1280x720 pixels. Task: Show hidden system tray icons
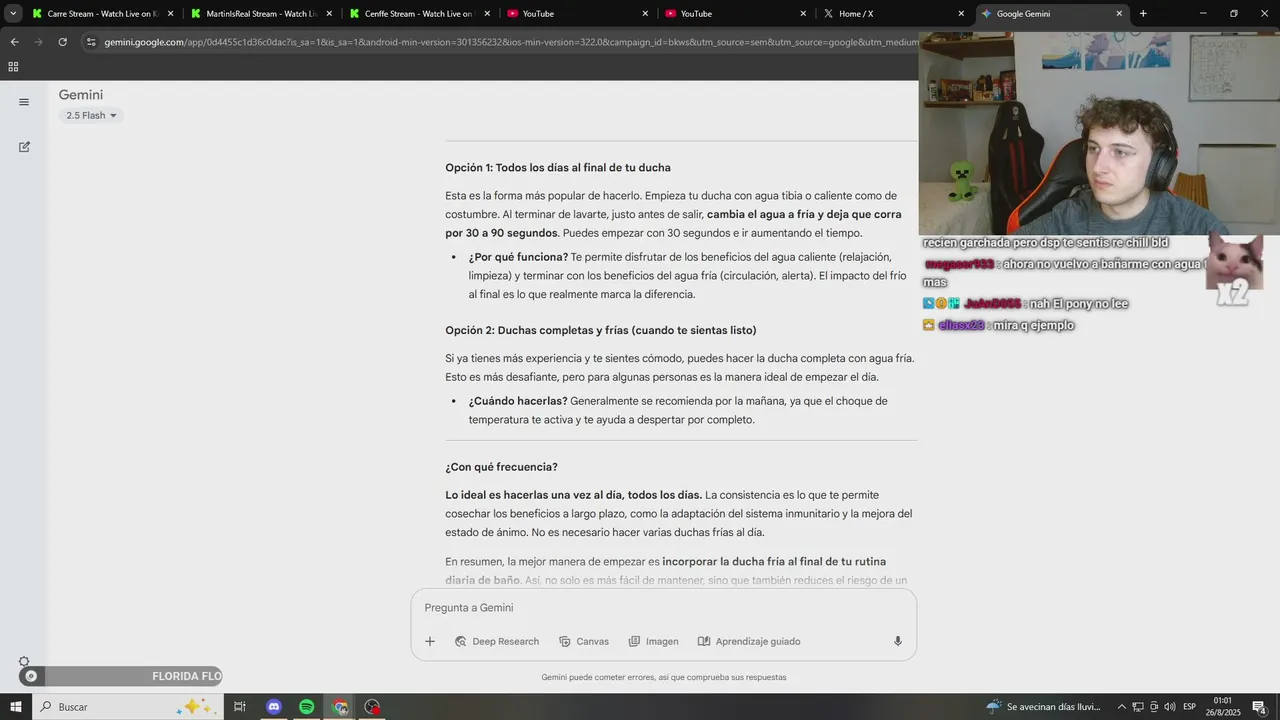click(1121, 707)
